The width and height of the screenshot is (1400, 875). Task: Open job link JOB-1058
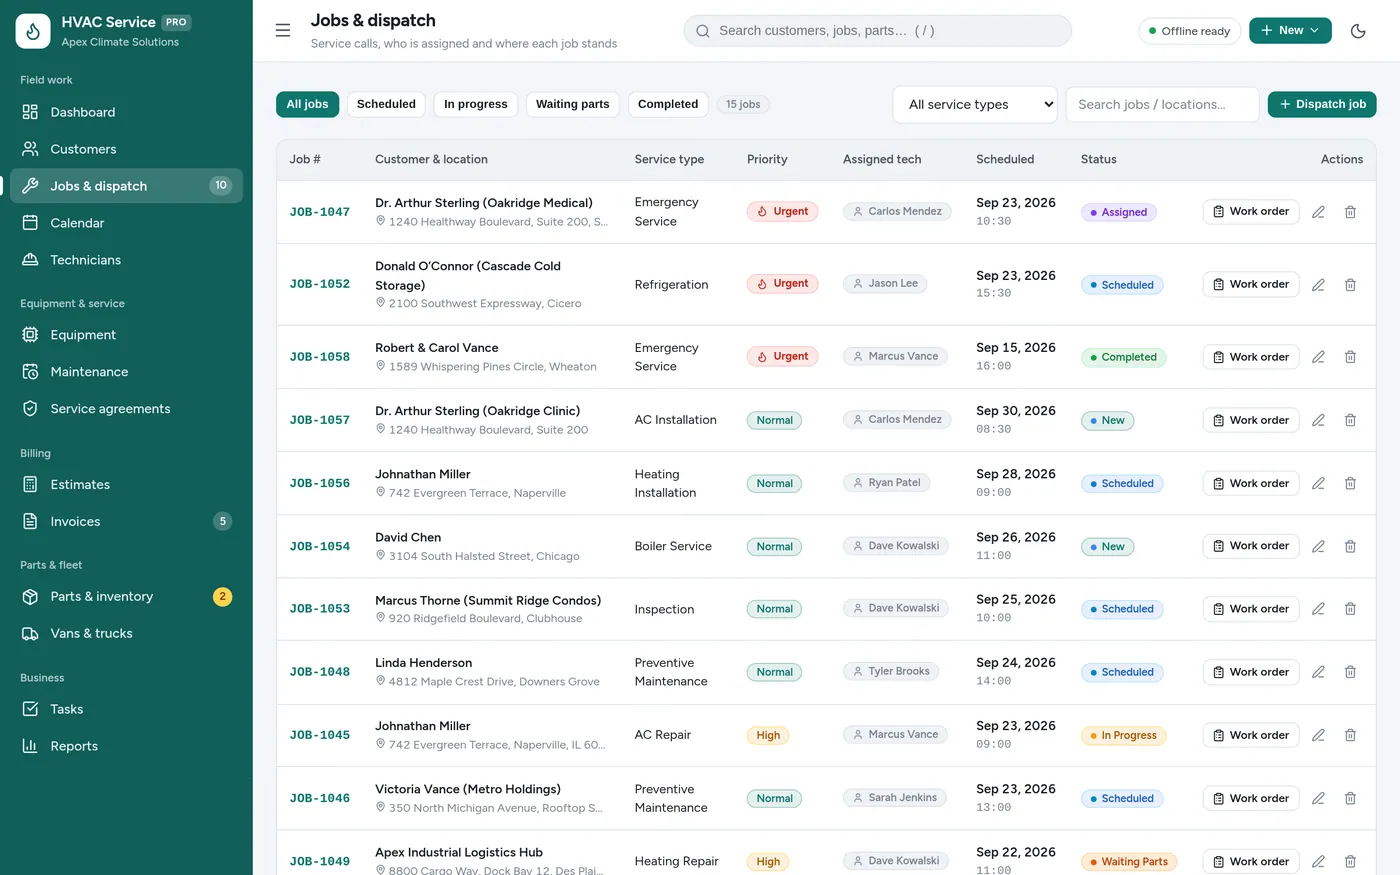(320, 357)
